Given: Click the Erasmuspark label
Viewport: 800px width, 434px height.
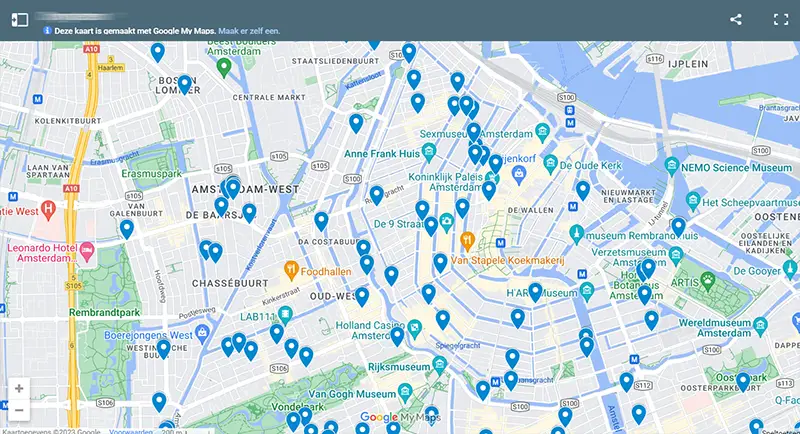Looking at the screenshot, I should click(x=152, y=173).
